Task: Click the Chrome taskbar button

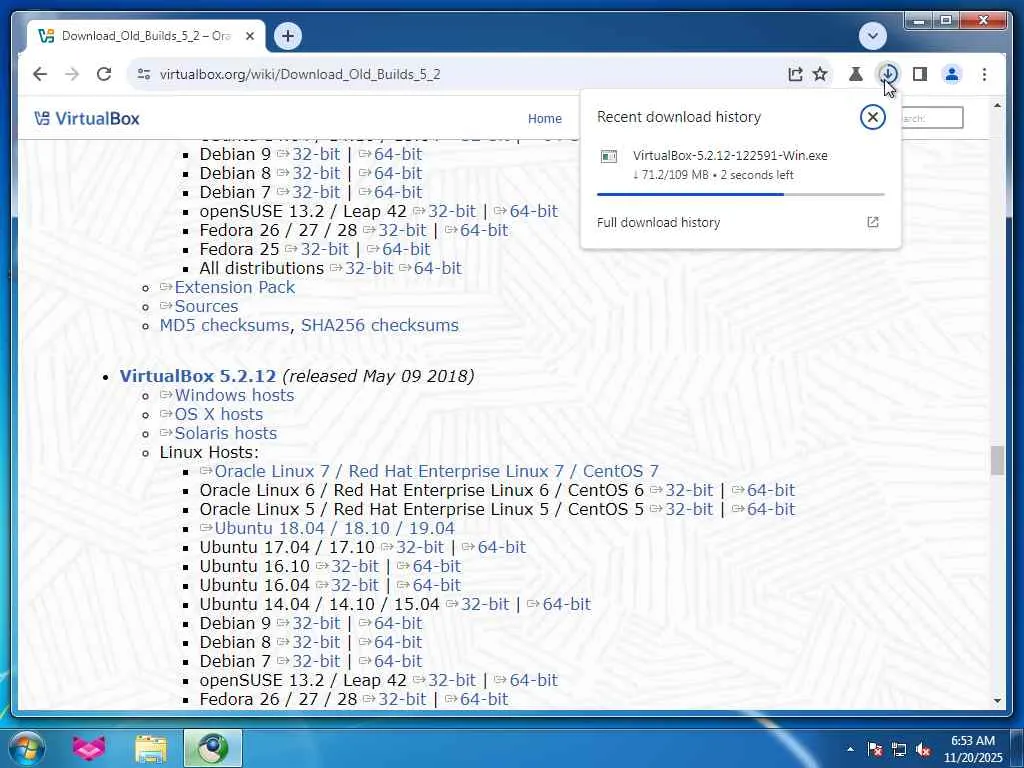Action: (212, 748)
